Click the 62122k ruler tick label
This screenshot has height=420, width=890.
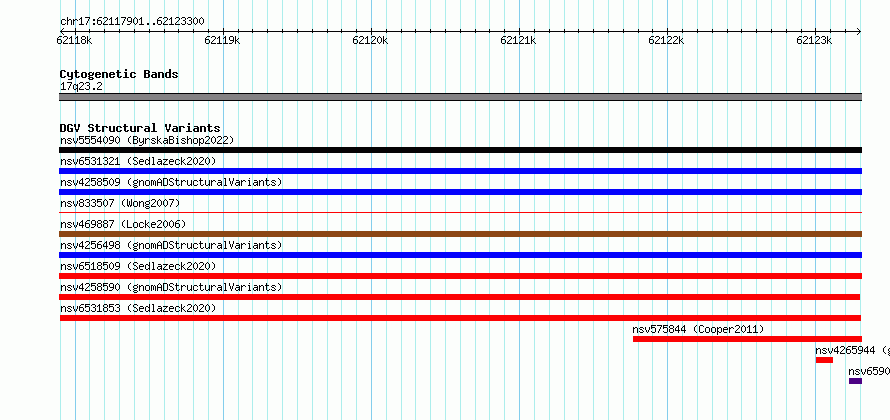pyautogui.click(x=667, y=40)
